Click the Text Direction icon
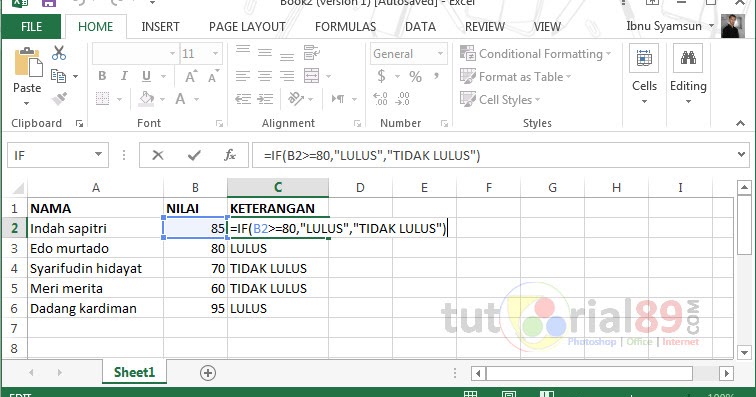 (x=338, y=99)
